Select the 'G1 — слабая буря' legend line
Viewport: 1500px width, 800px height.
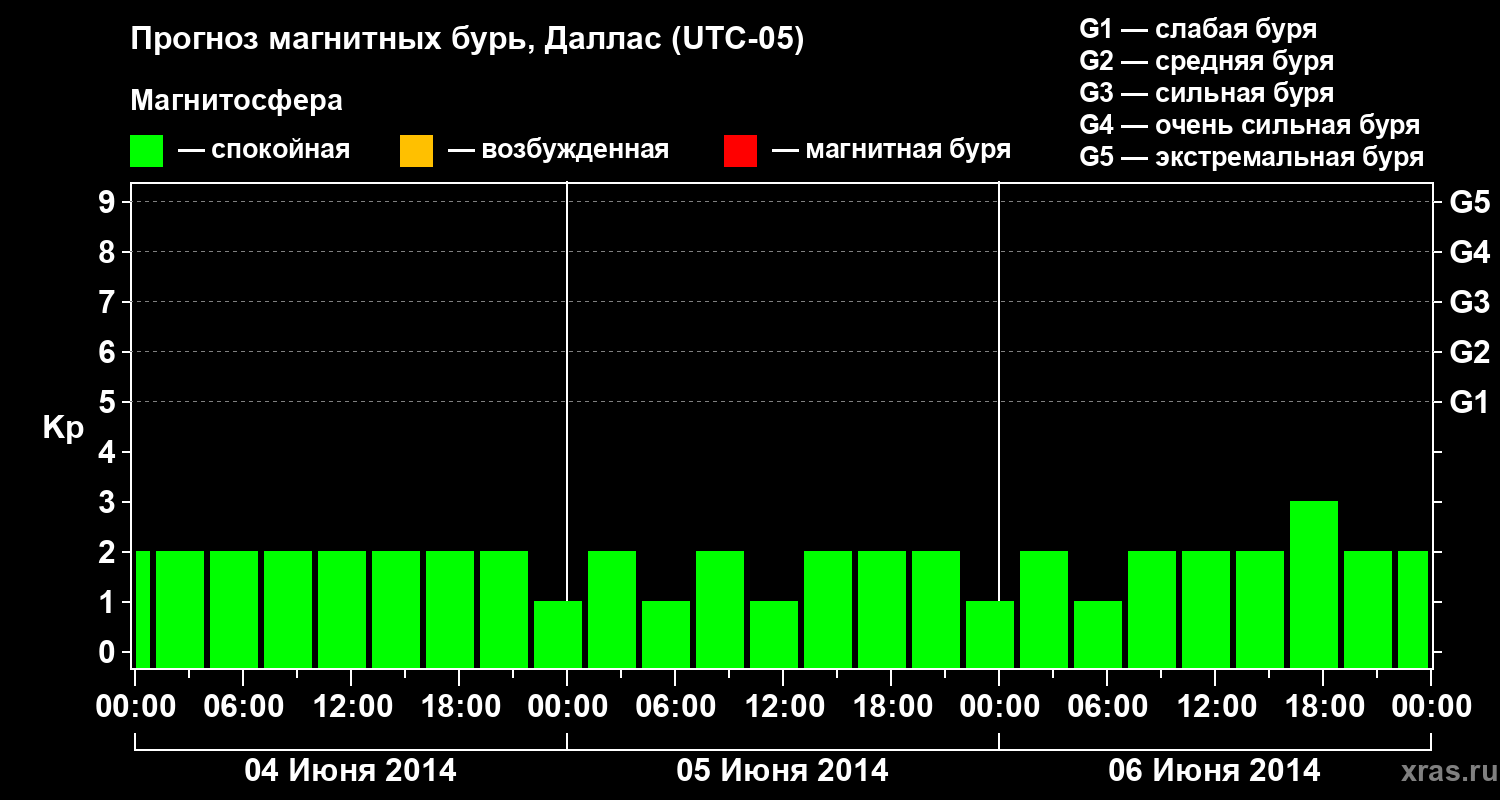1198,28
